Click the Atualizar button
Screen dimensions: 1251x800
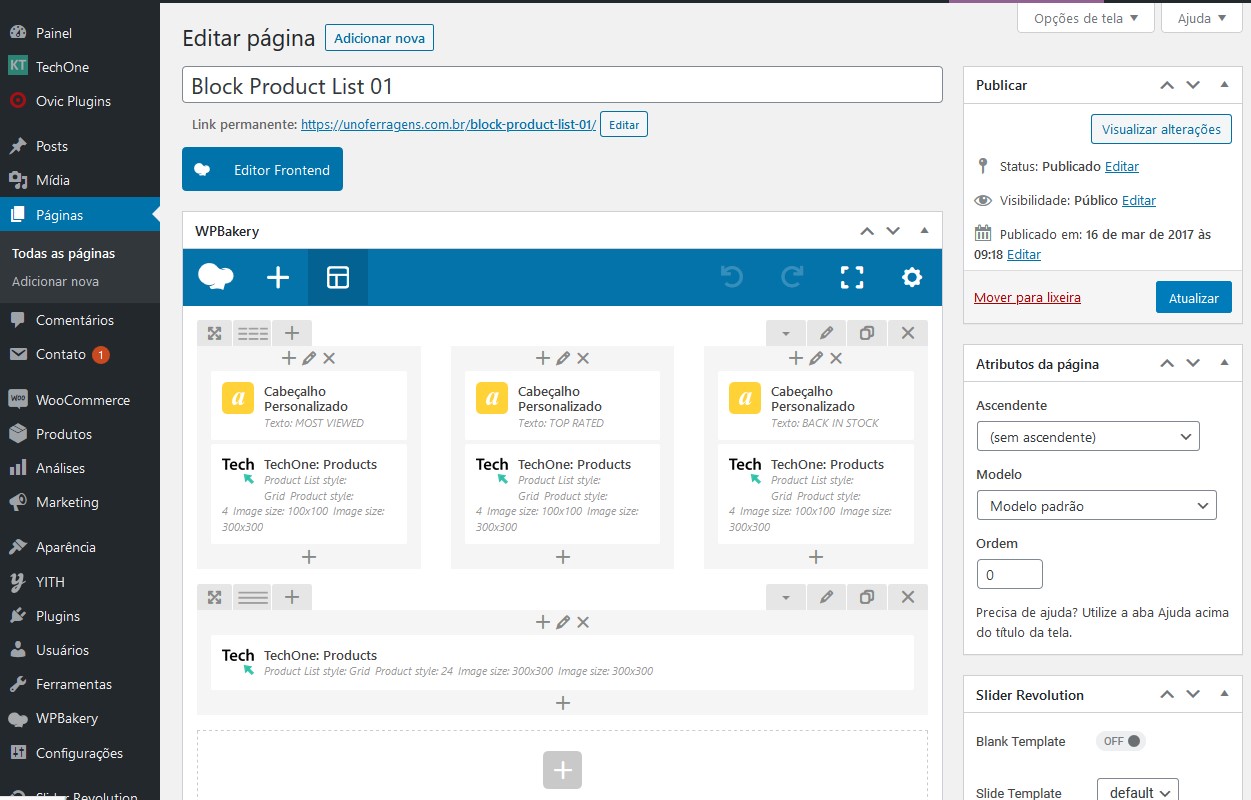point(1194,298)
